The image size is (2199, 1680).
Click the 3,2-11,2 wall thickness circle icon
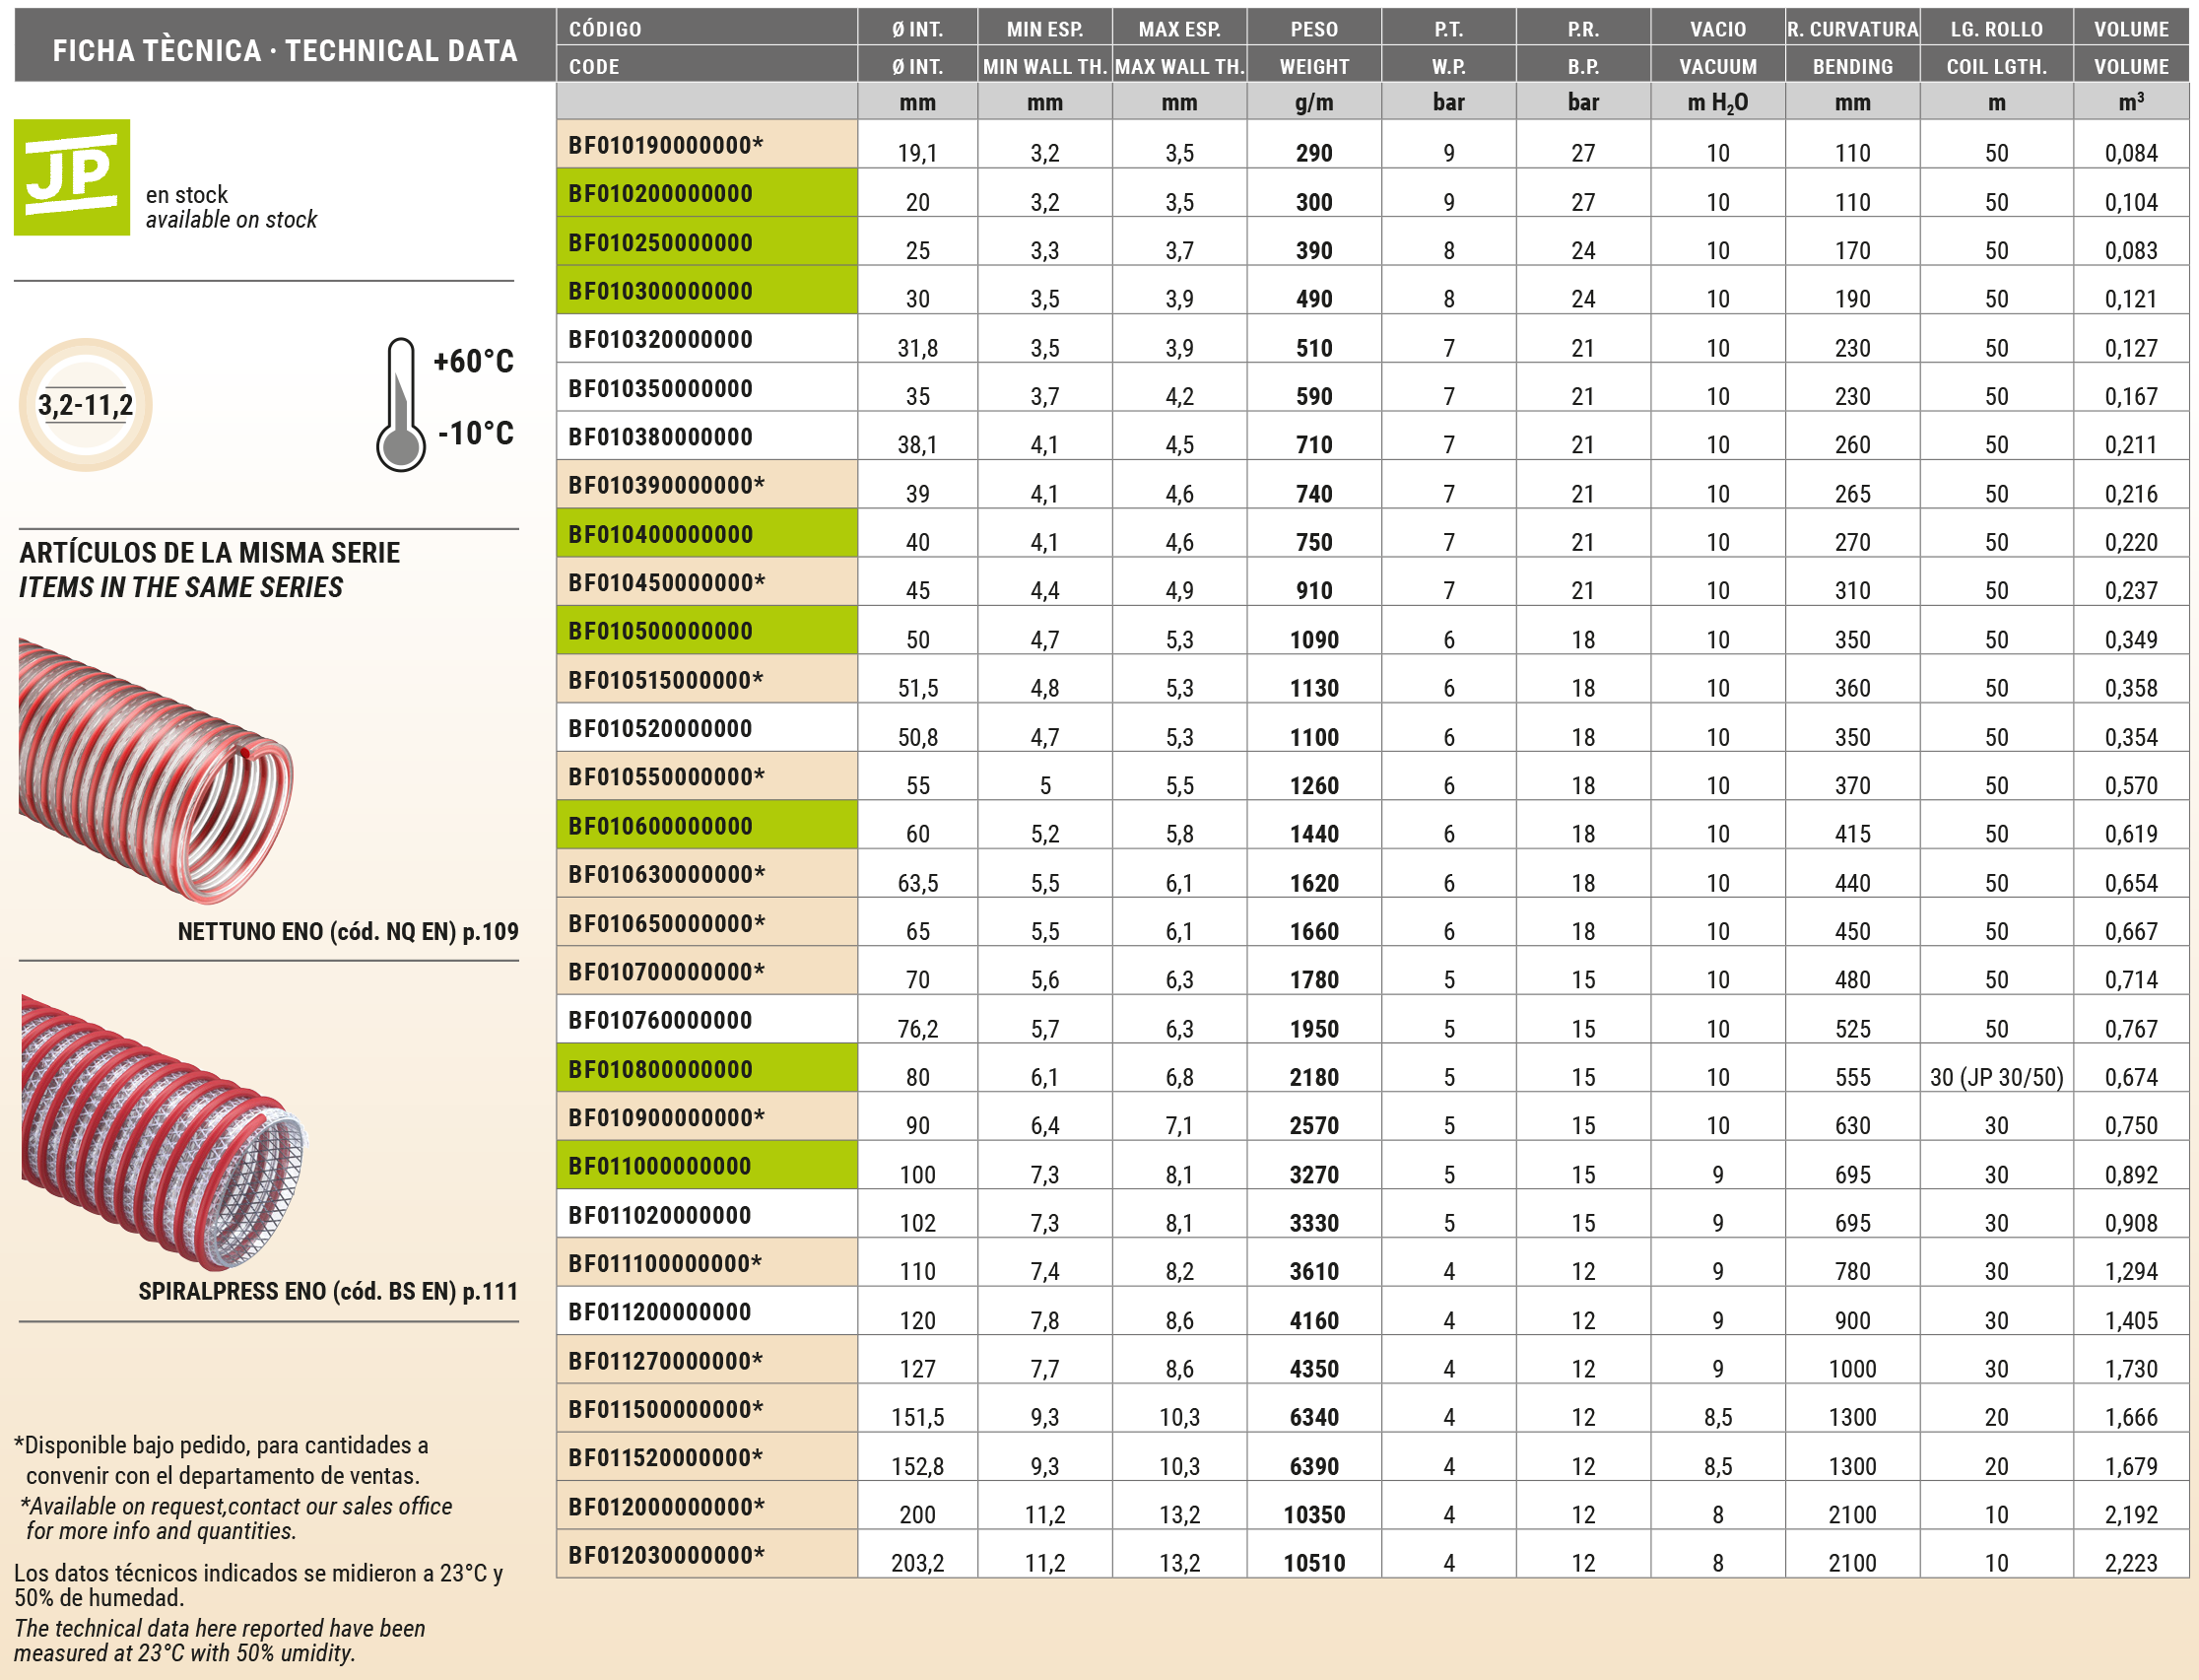[x=85, y=405]
